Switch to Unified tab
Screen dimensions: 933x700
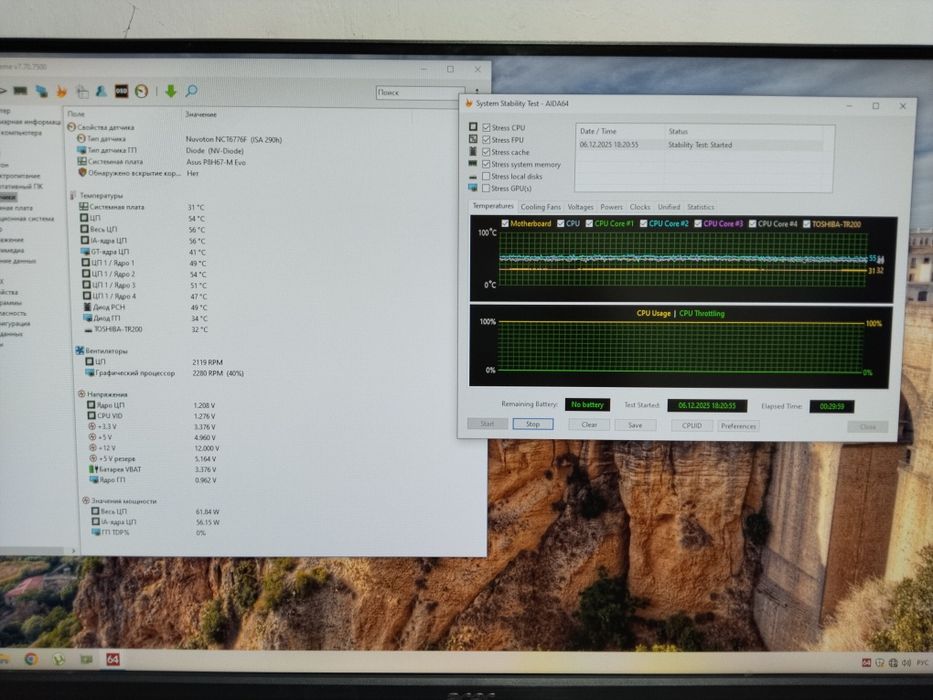pos(669,207)
